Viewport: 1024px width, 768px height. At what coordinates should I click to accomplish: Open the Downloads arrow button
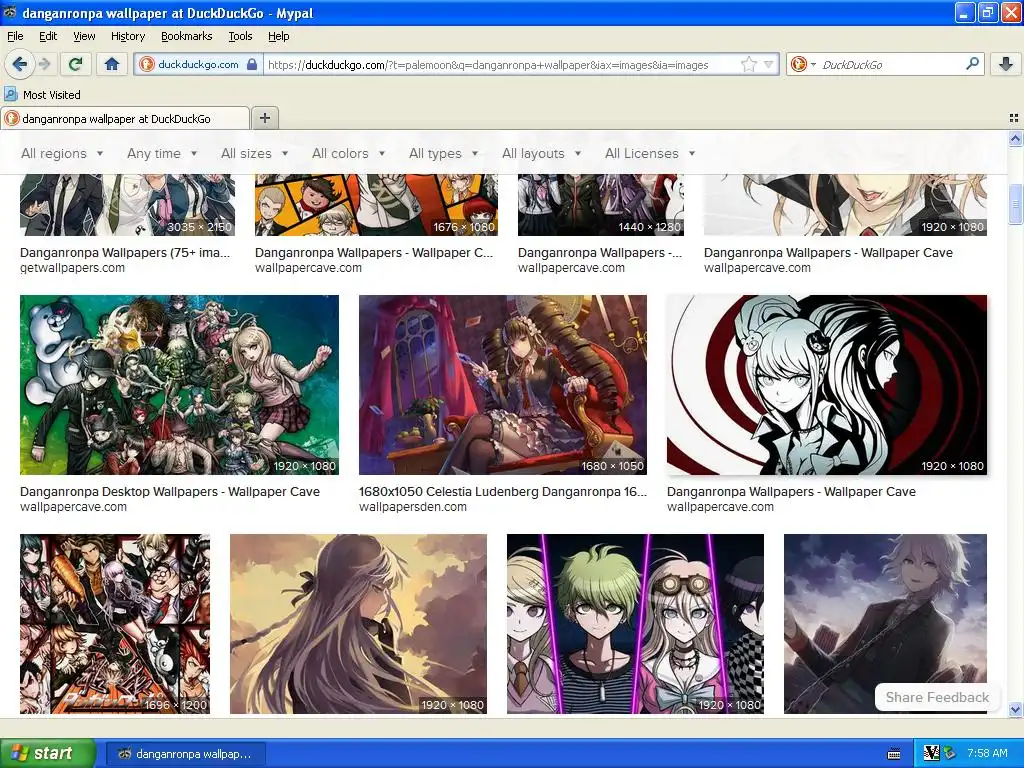pos(1006,64)
